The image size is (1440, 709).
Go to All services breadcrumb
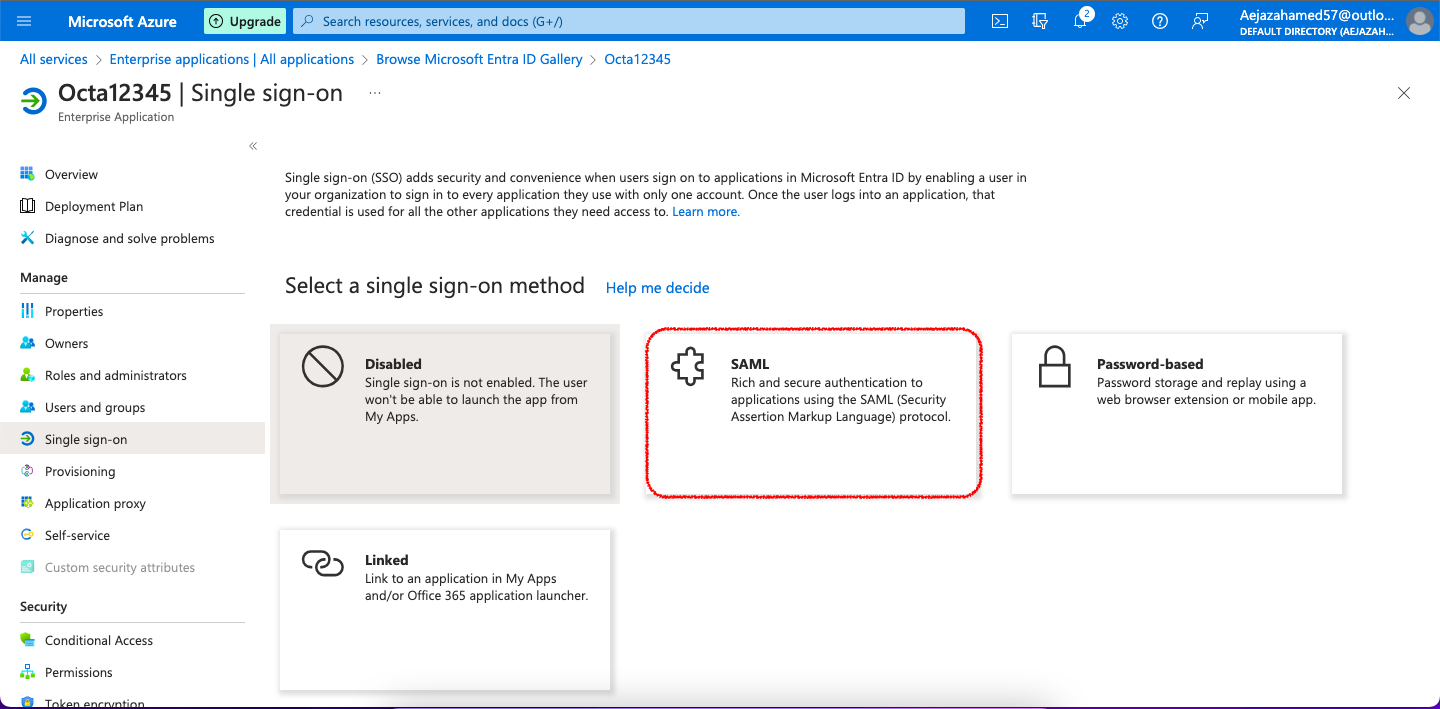click(x=54, y=59)
